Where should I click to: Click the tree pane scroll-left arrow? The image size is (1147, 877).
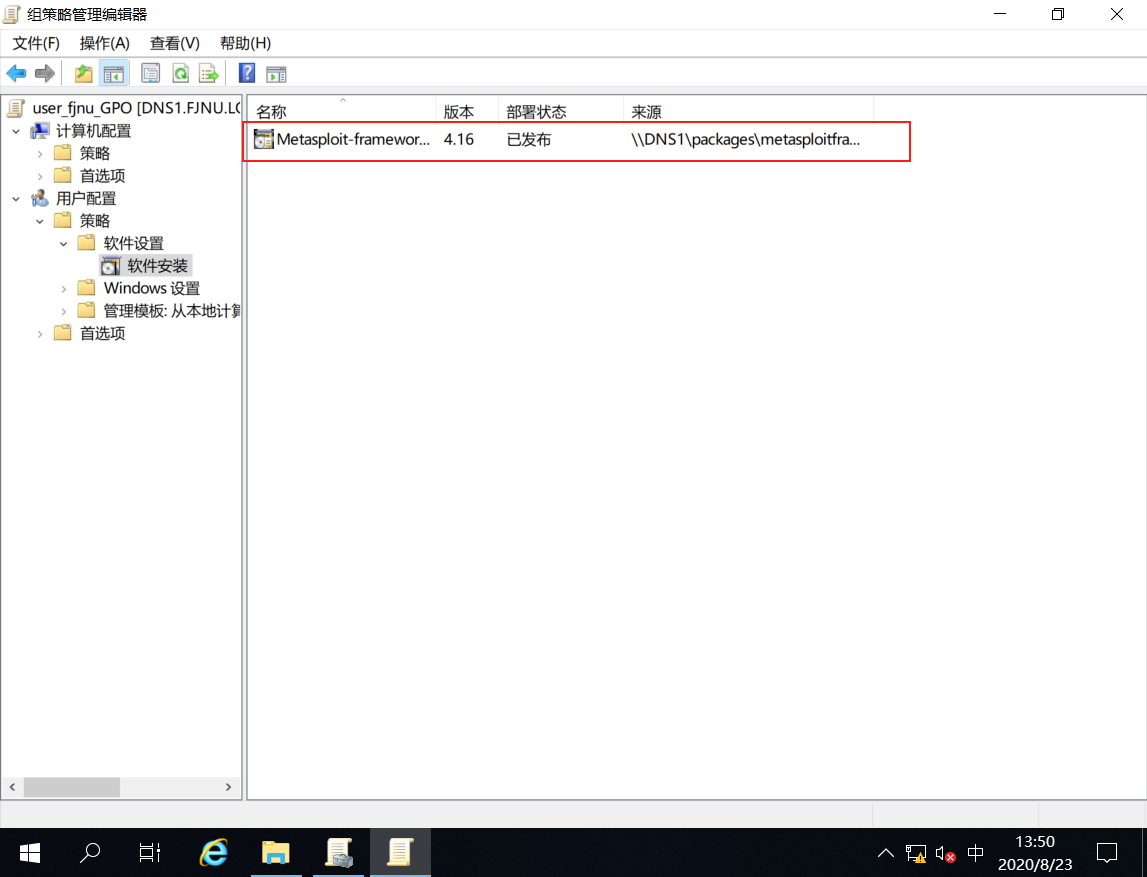12,787
